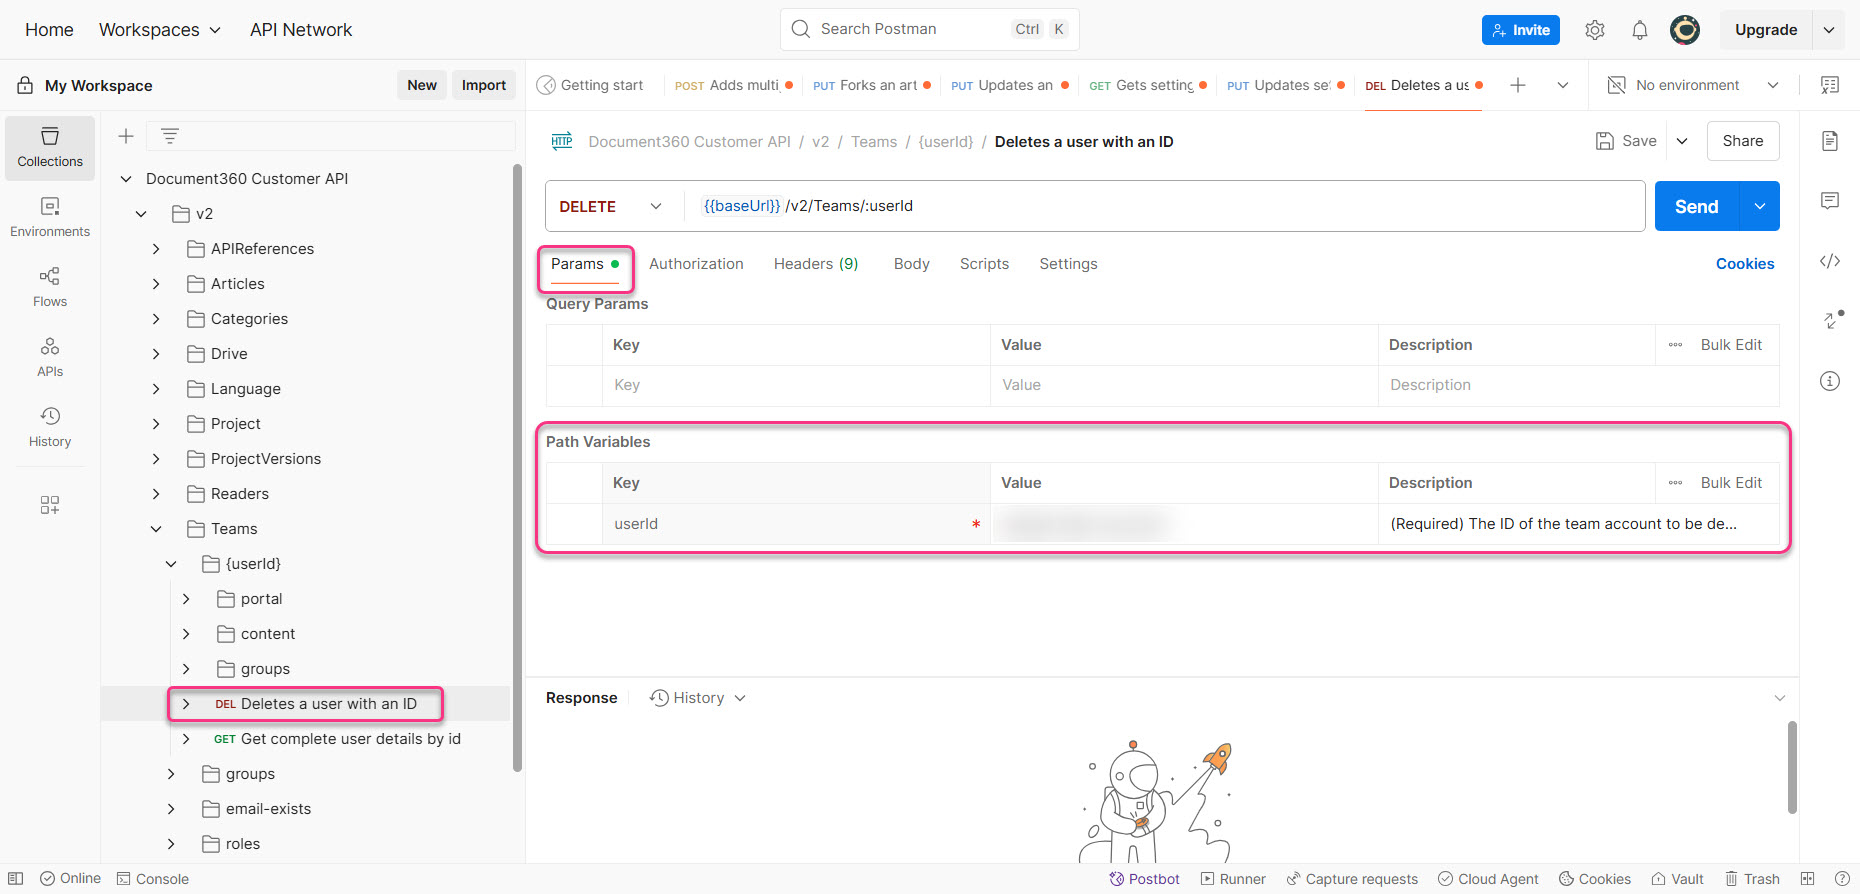
Task: Click the environment quick look icon
Action: point(1830,85)
